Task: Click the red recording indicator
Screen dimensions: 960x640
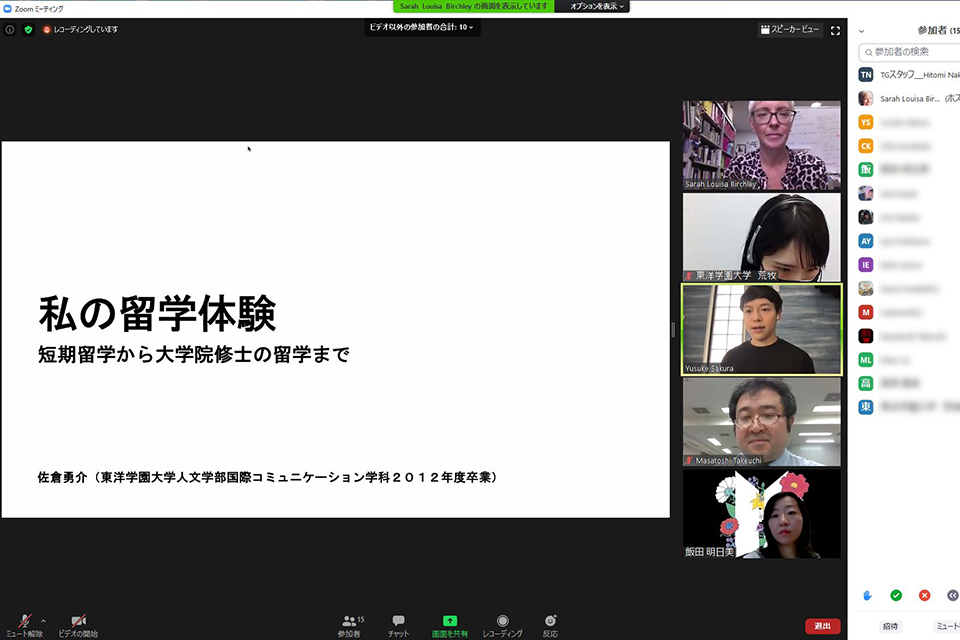Action: pos(47,29)
